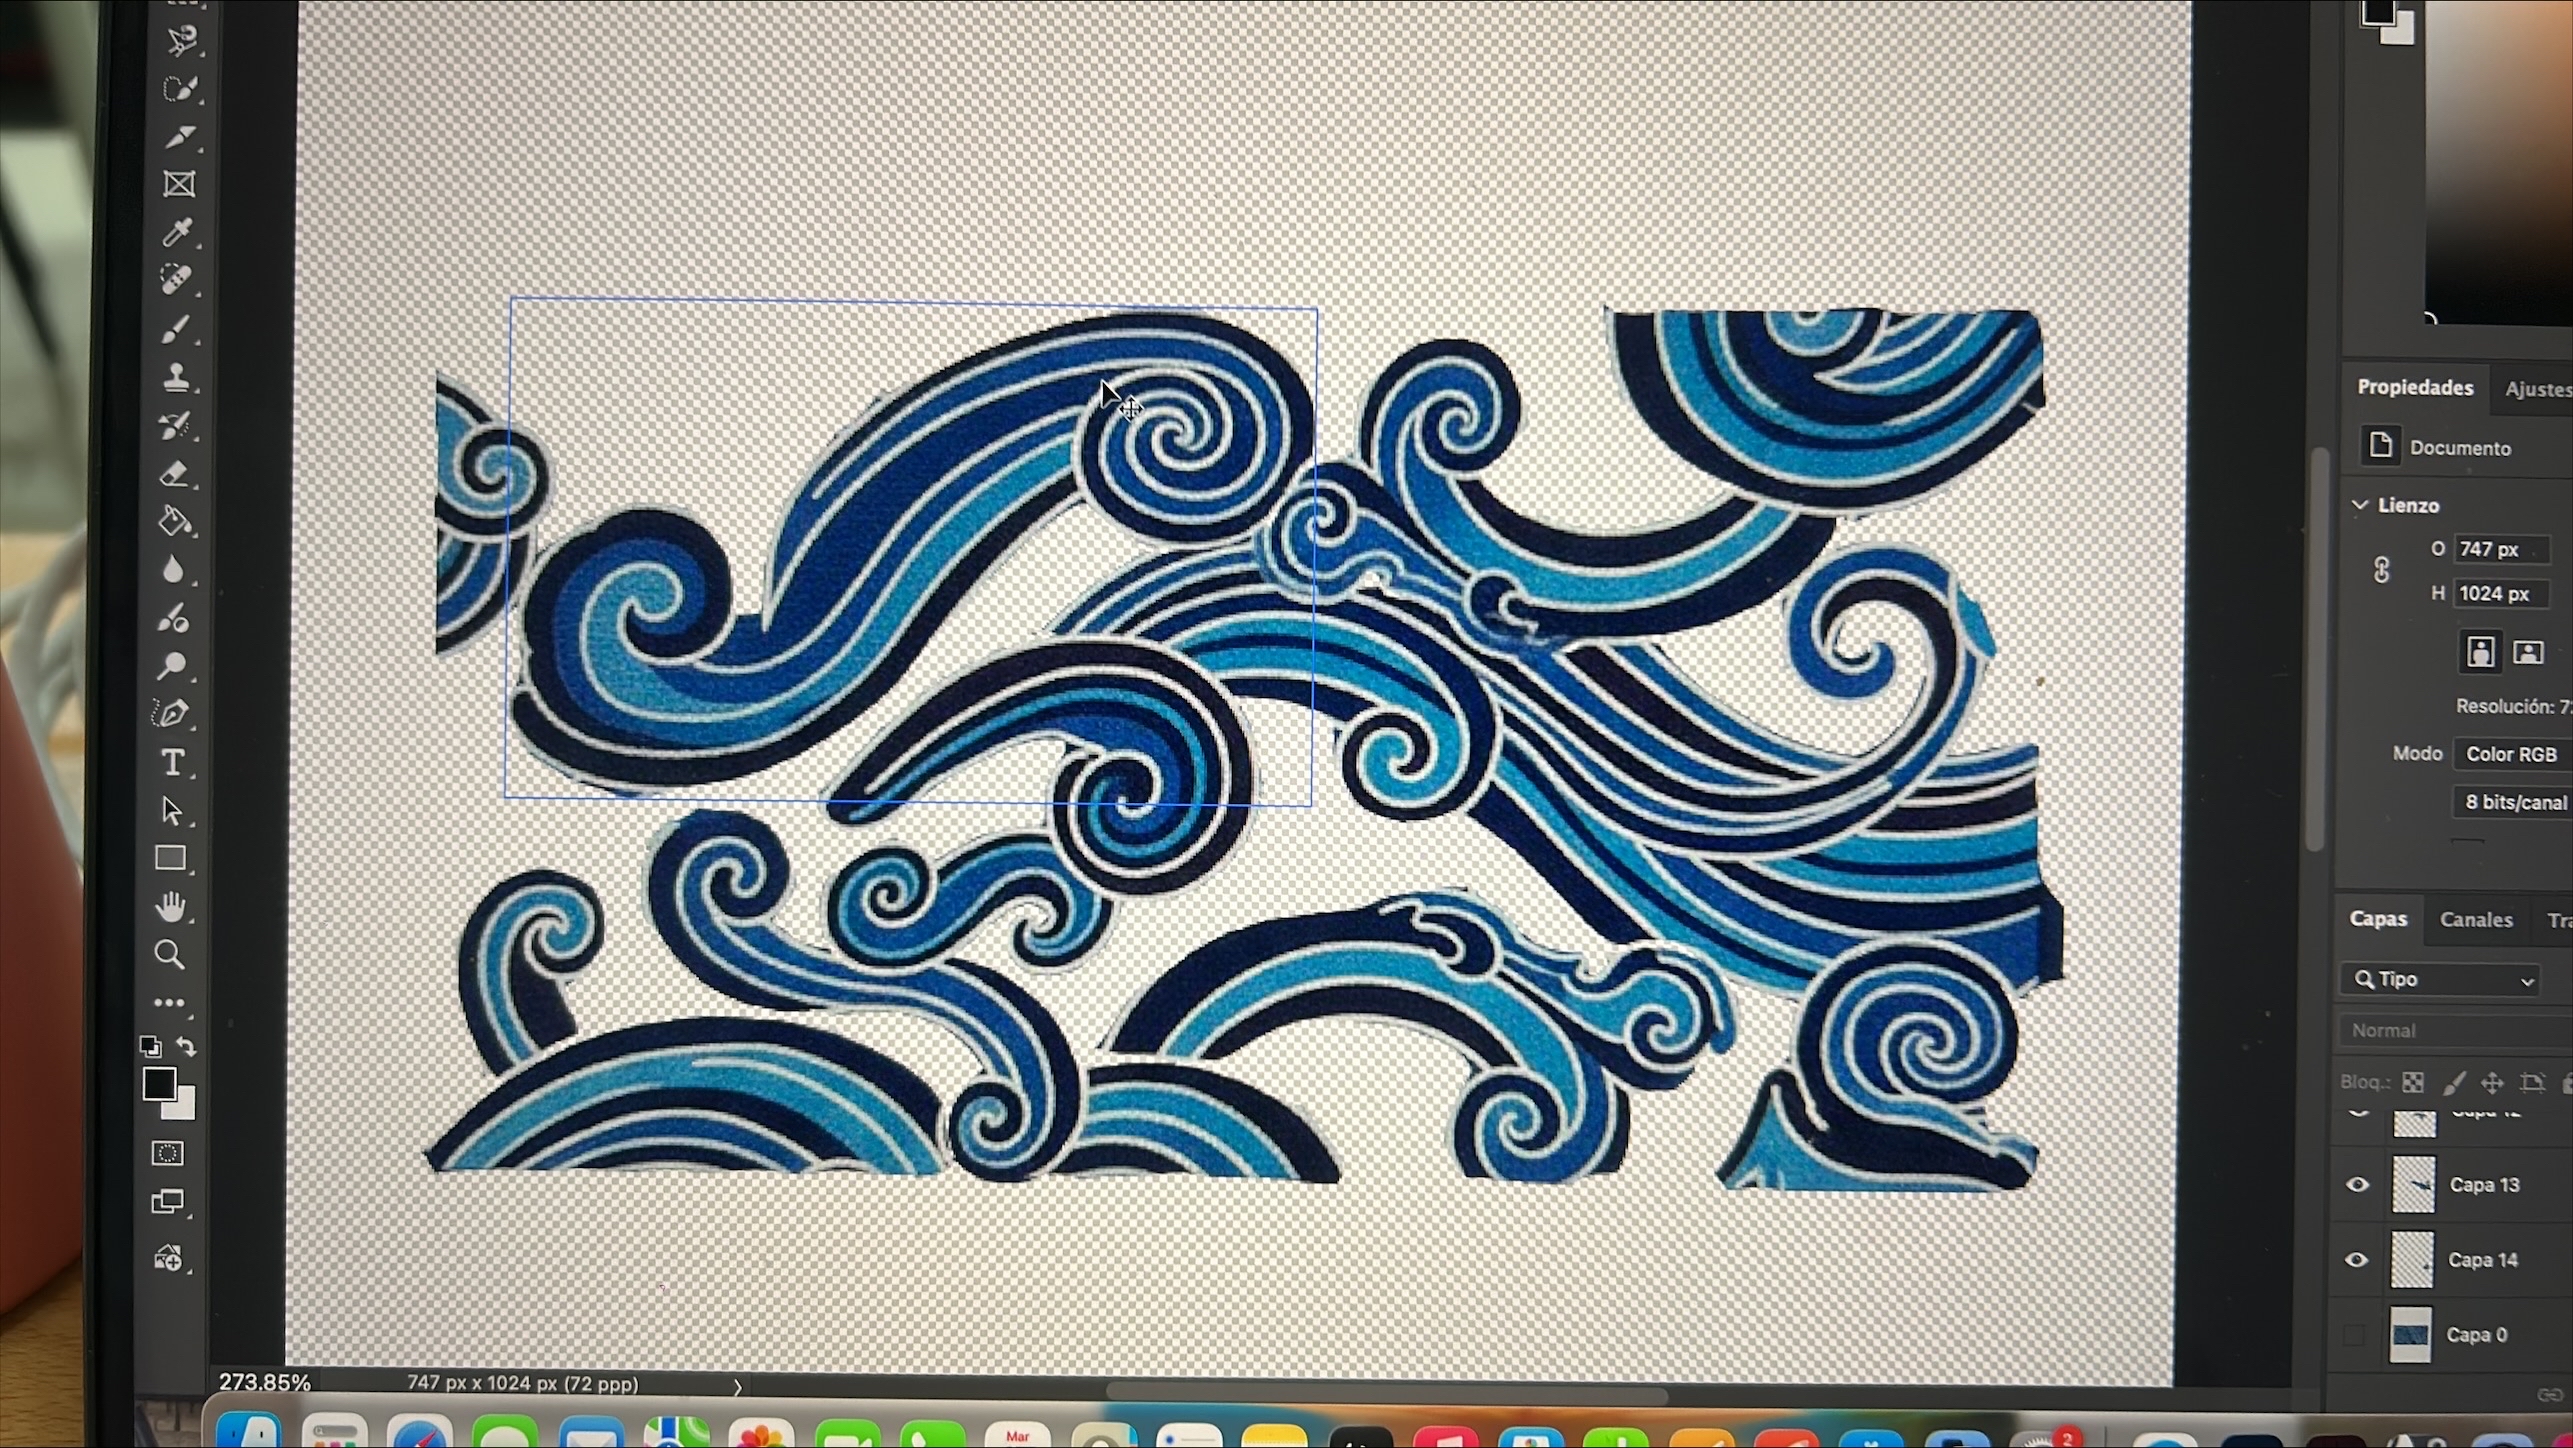Screen dimensions: 2573x1448
Task: Hide the Capa 13 layer
Action: [x=2357, y=1185]
